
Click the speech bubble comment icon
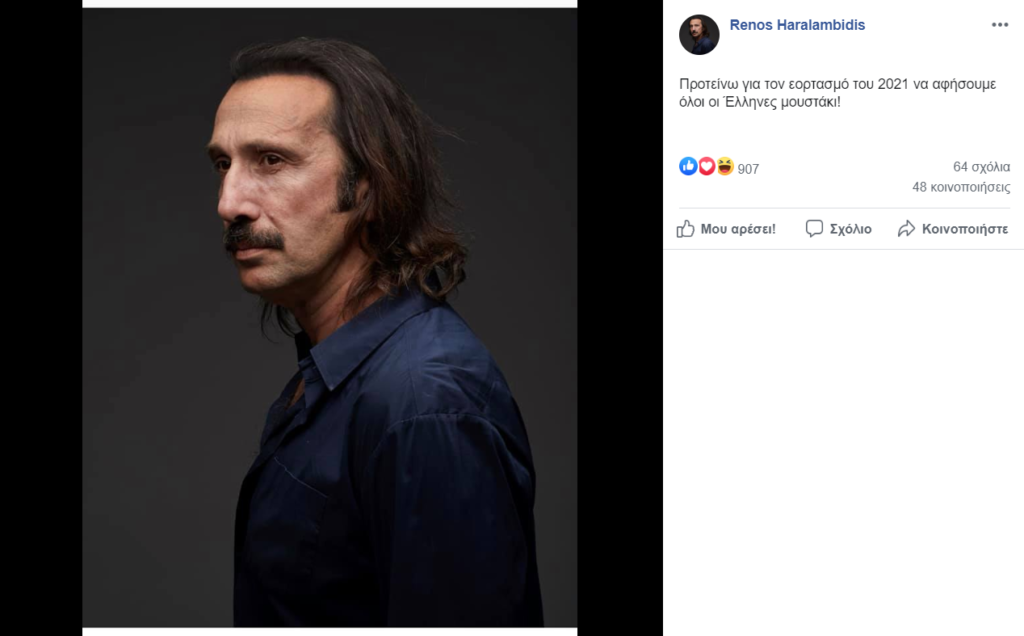(814, 229)
